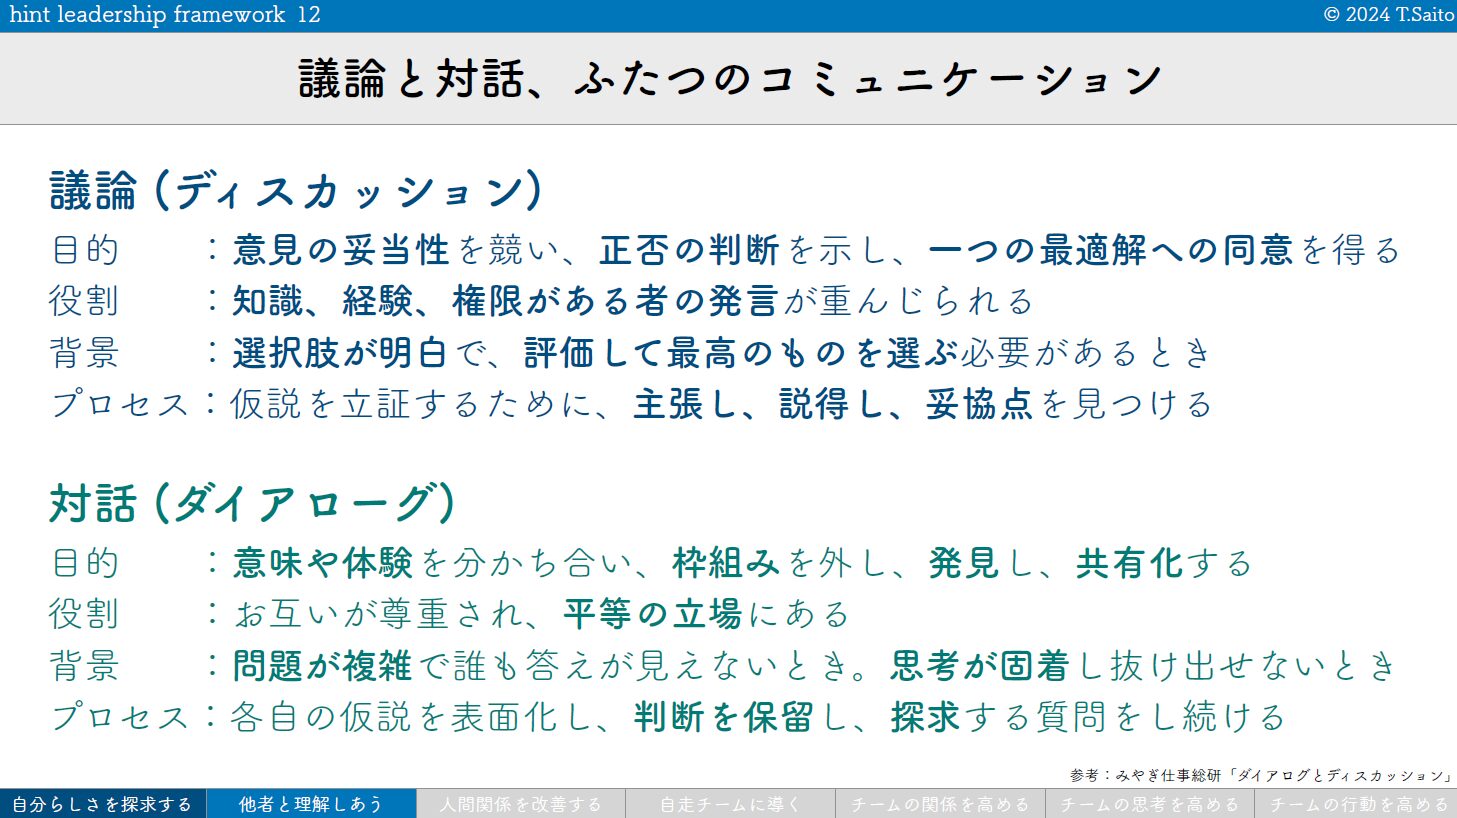This screenshot has height=818, width=1457.
Task: Click the word 探求 in the dialogue process line
Action: pos(926,717)
